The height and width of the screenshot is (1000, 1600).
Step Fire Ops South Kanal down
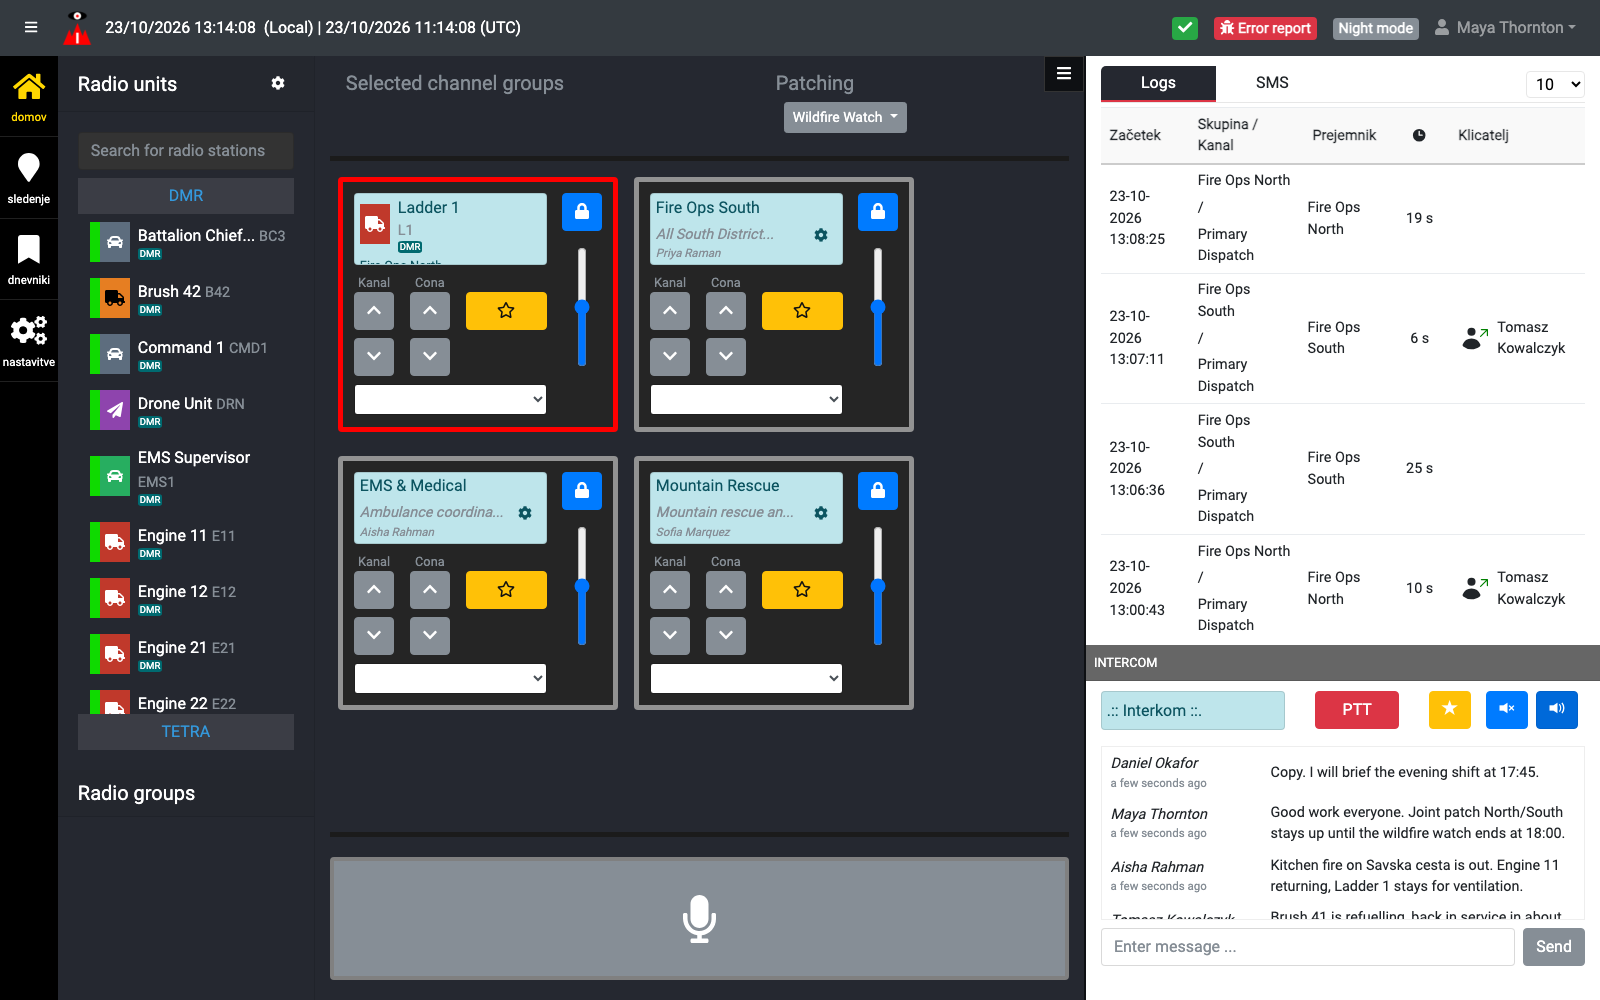coord(670,357)
